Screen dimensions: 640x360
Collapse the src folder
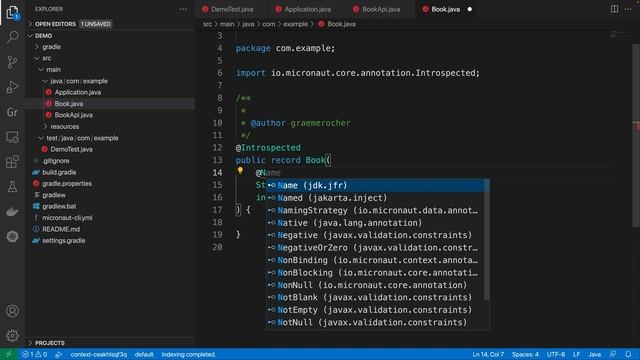click(111, 58)
